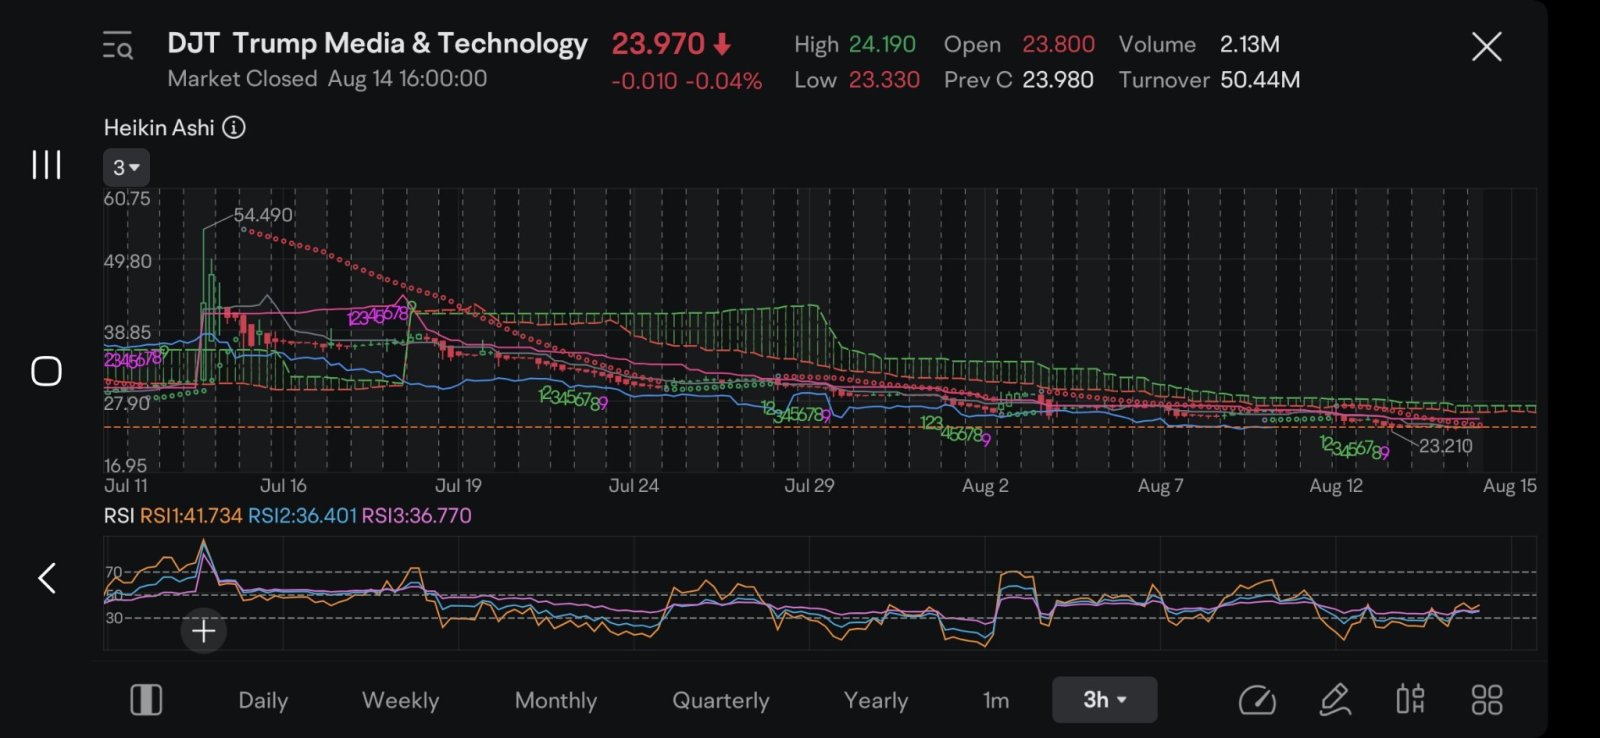
Task: Expand the Heikin Ashi 3 dropdown
Action: tap(126, 168)
